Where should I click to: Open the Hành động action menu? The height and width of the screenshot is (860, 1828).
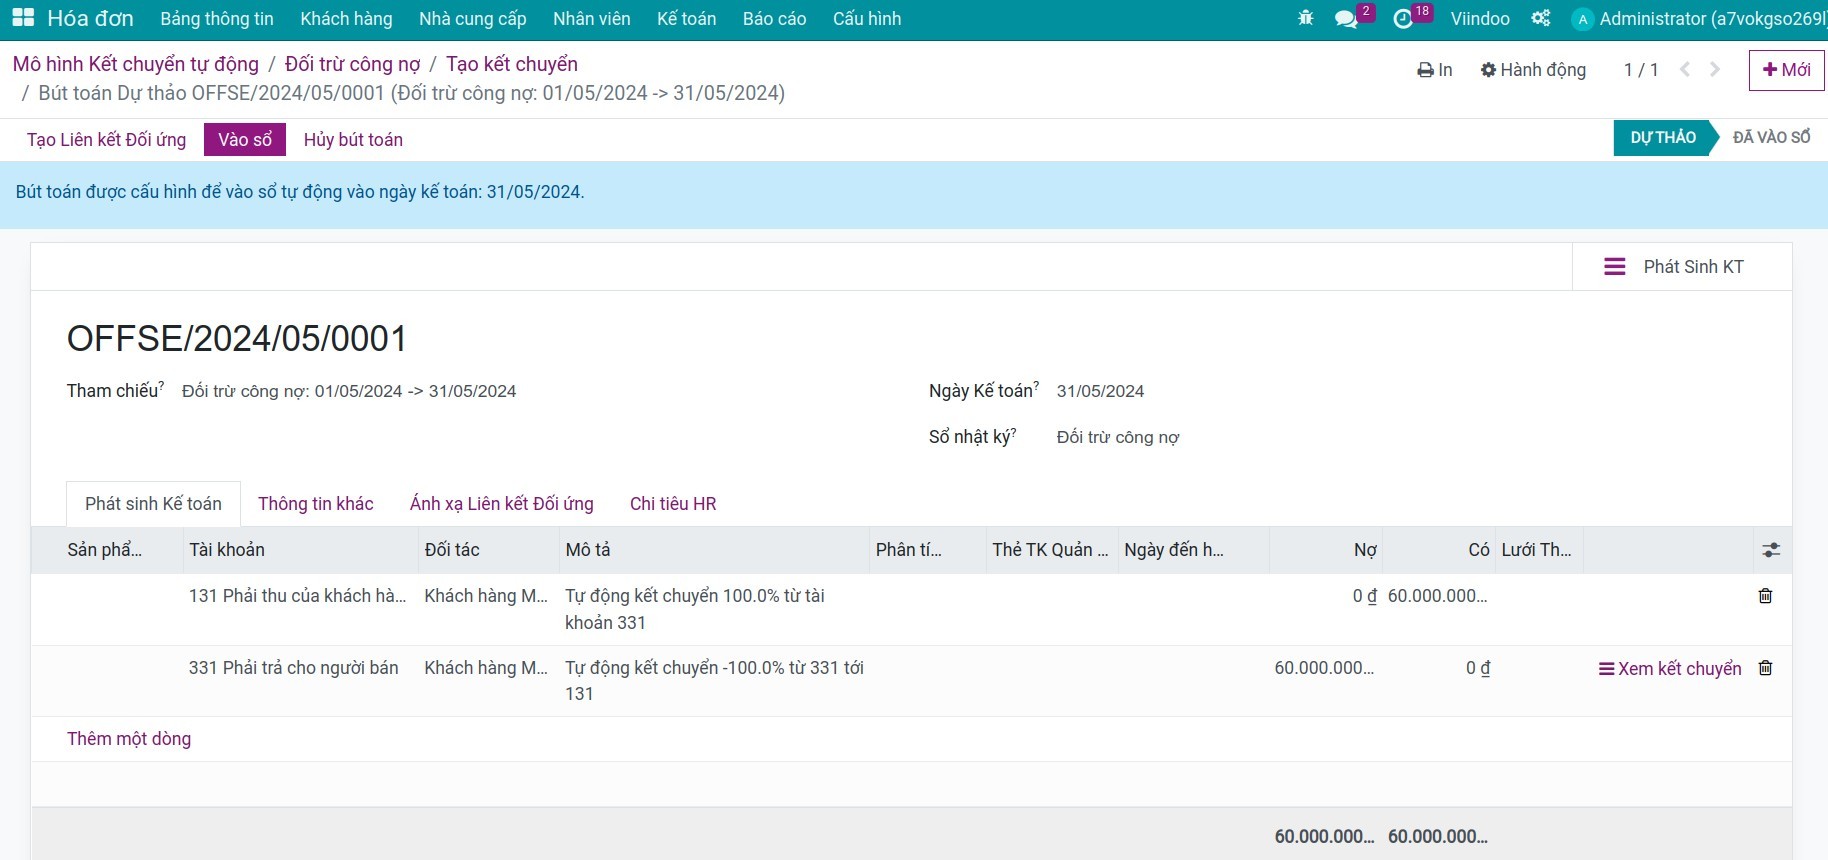[x=1533, y=70]
